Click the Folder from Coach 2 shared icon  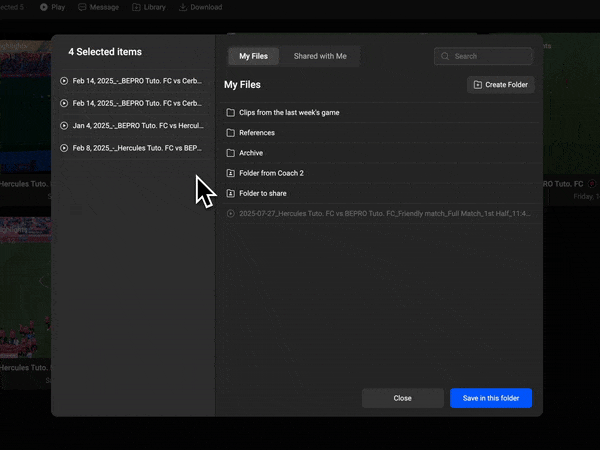click(230, 173)
